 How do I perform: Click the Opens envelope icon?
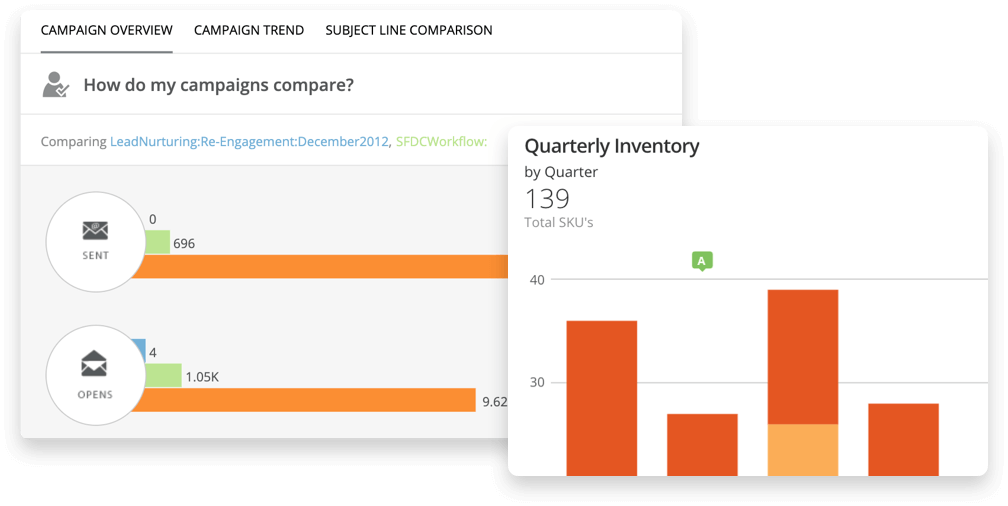pos(95,364)
